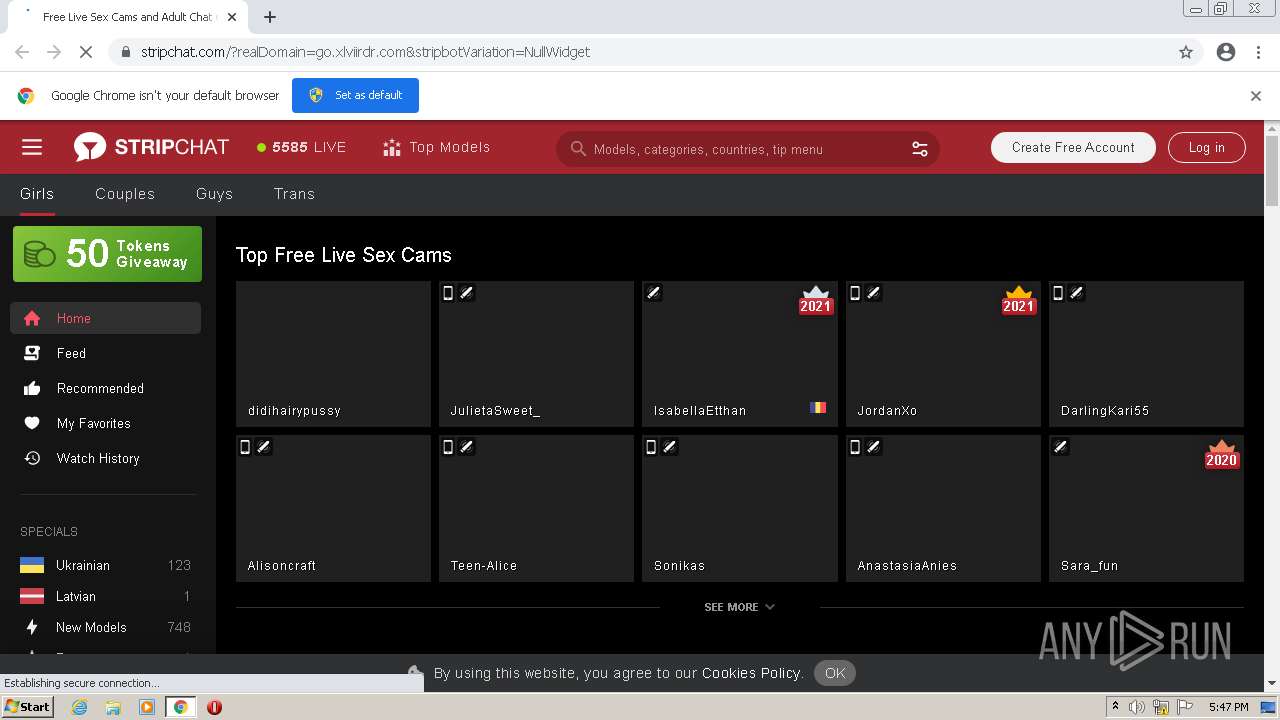Switch to the Girls tab
Screen dimensions: 1280x720
(x=37, y=194)
